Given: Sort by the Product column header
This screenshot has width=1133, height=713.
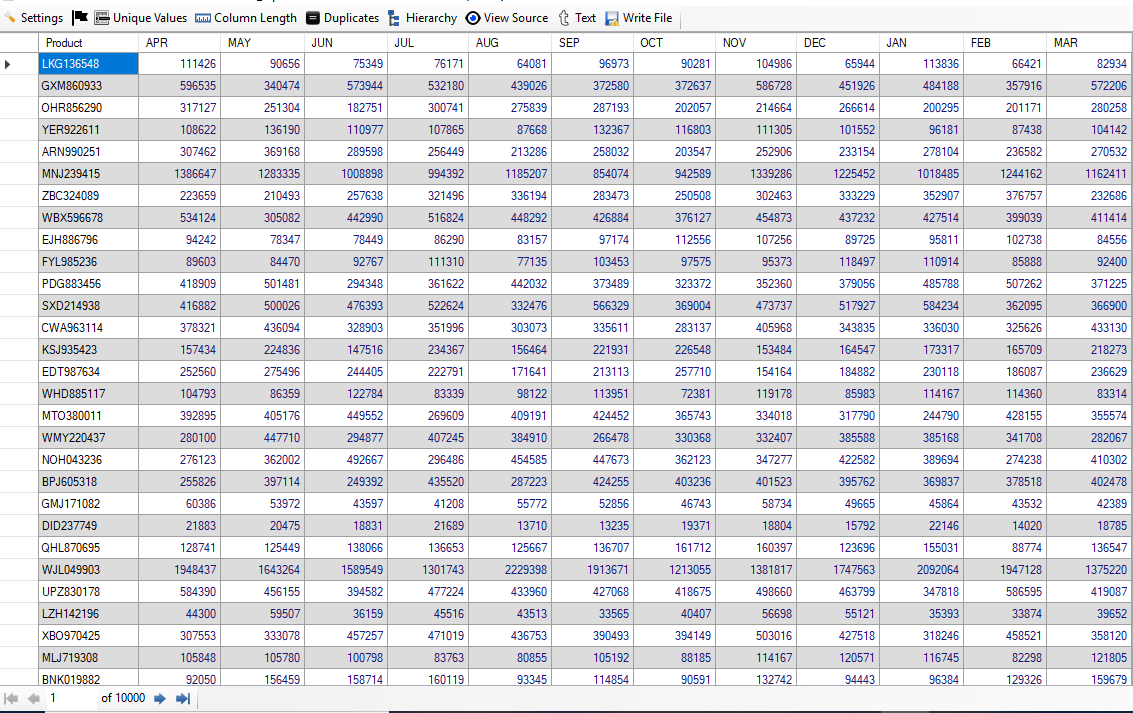Looking at the screenshot, I should pyautogui.click(x=88, y=43).
